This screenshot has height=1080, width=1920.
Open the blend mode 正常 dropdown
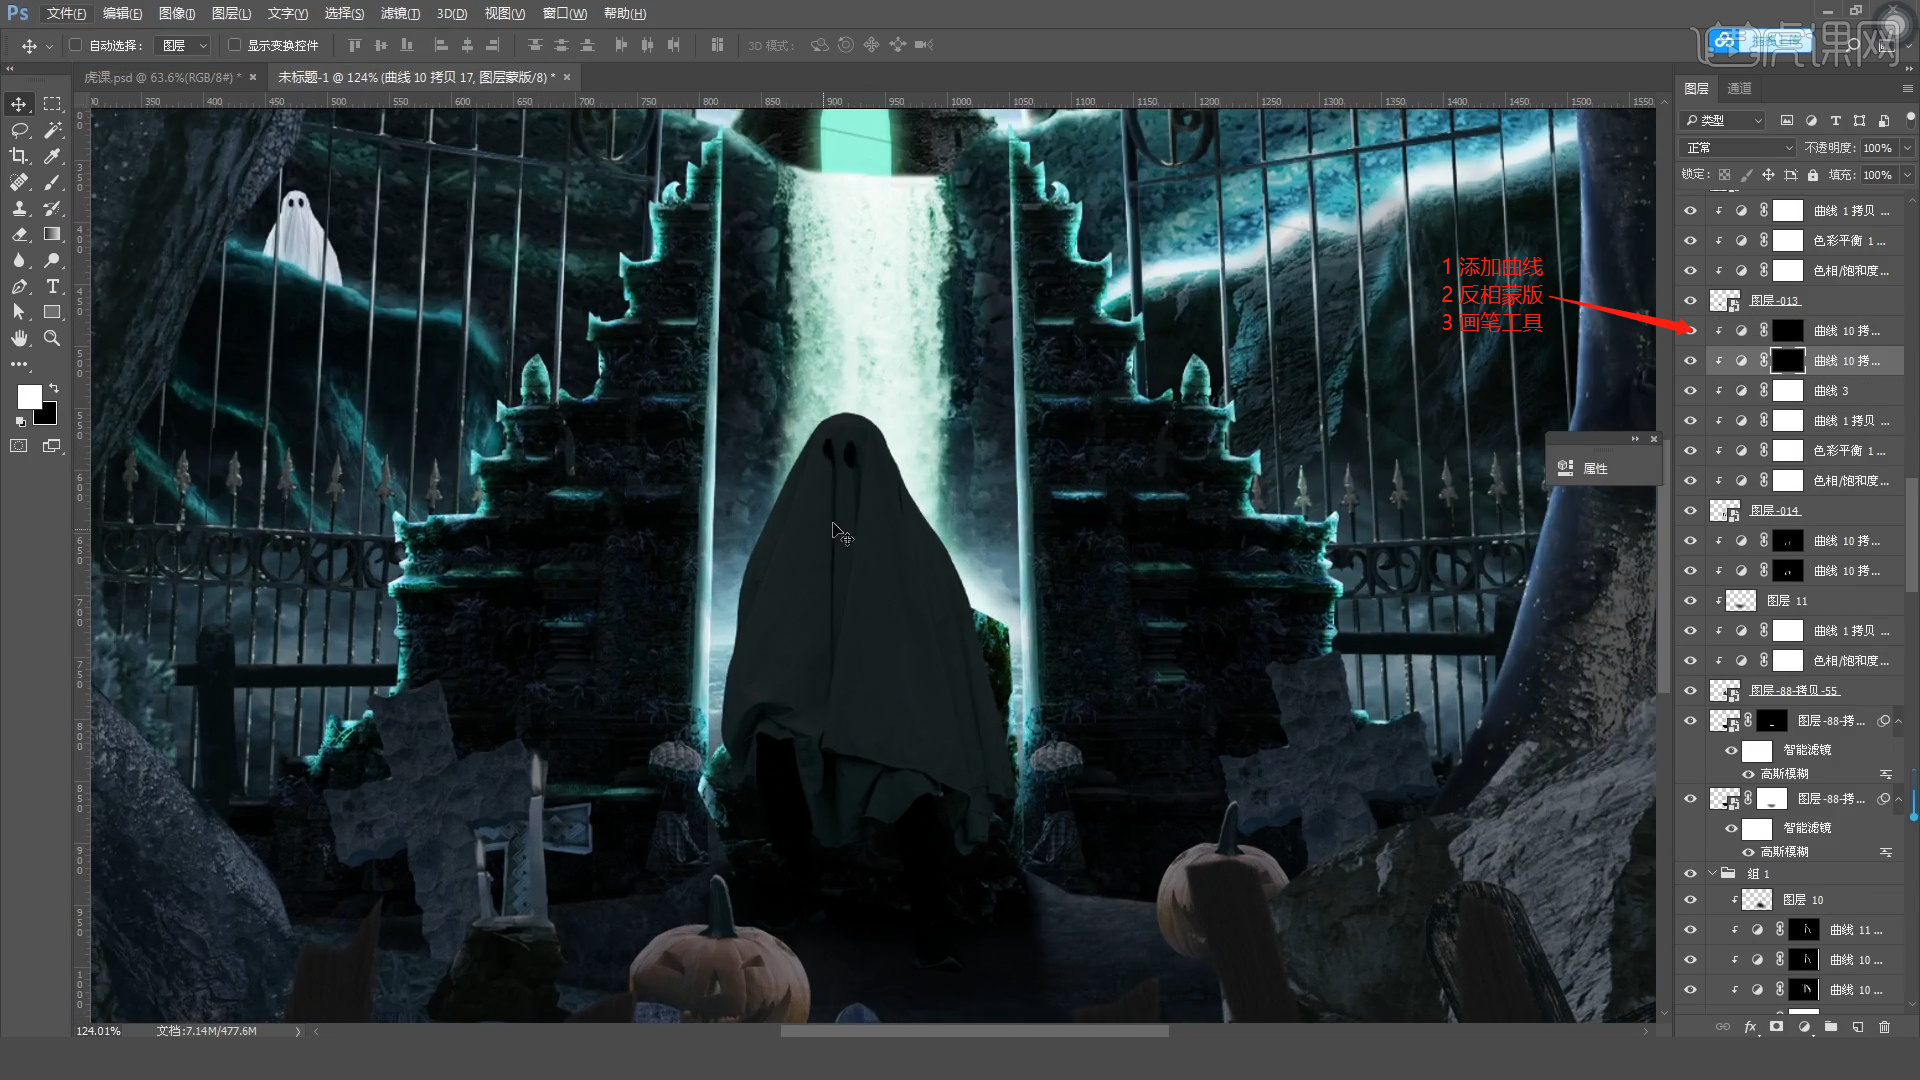(1739, 148)
